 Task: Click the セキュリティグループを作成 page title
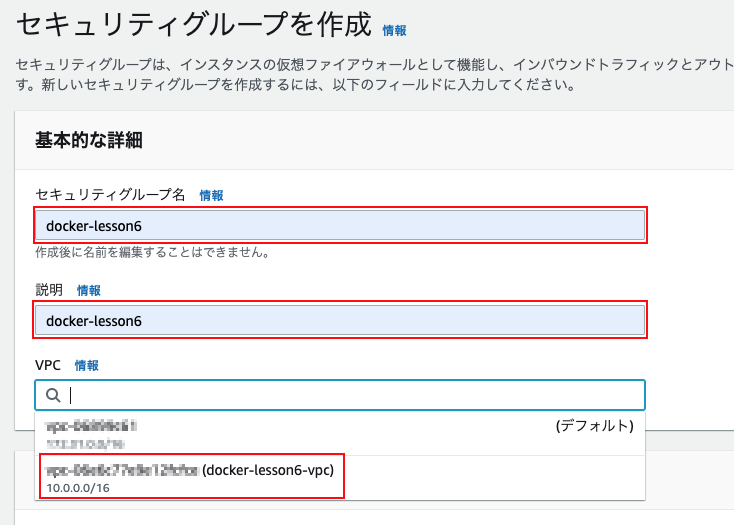pos(194,24)
